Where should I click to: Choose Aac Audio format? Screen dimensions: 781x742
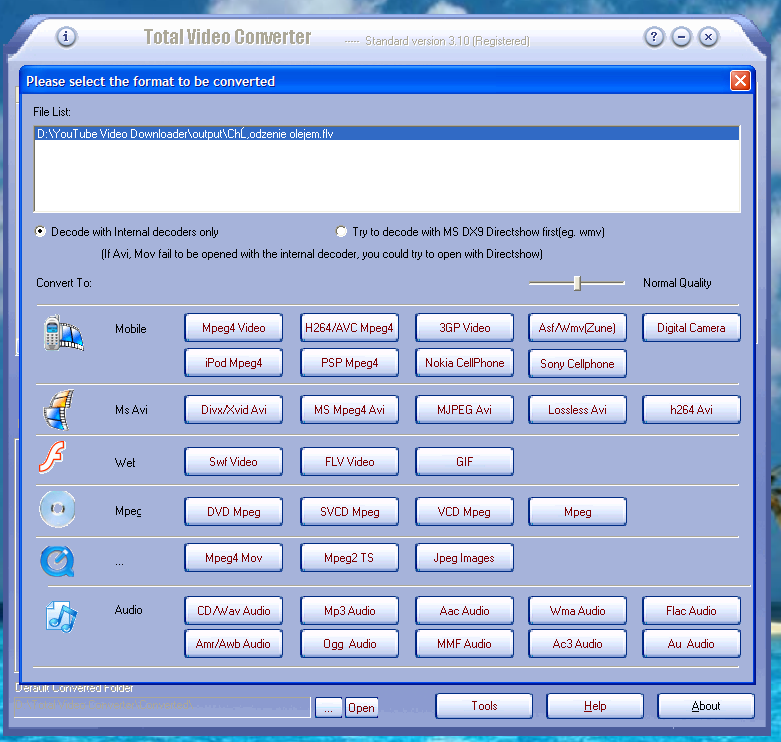(464, 611)
